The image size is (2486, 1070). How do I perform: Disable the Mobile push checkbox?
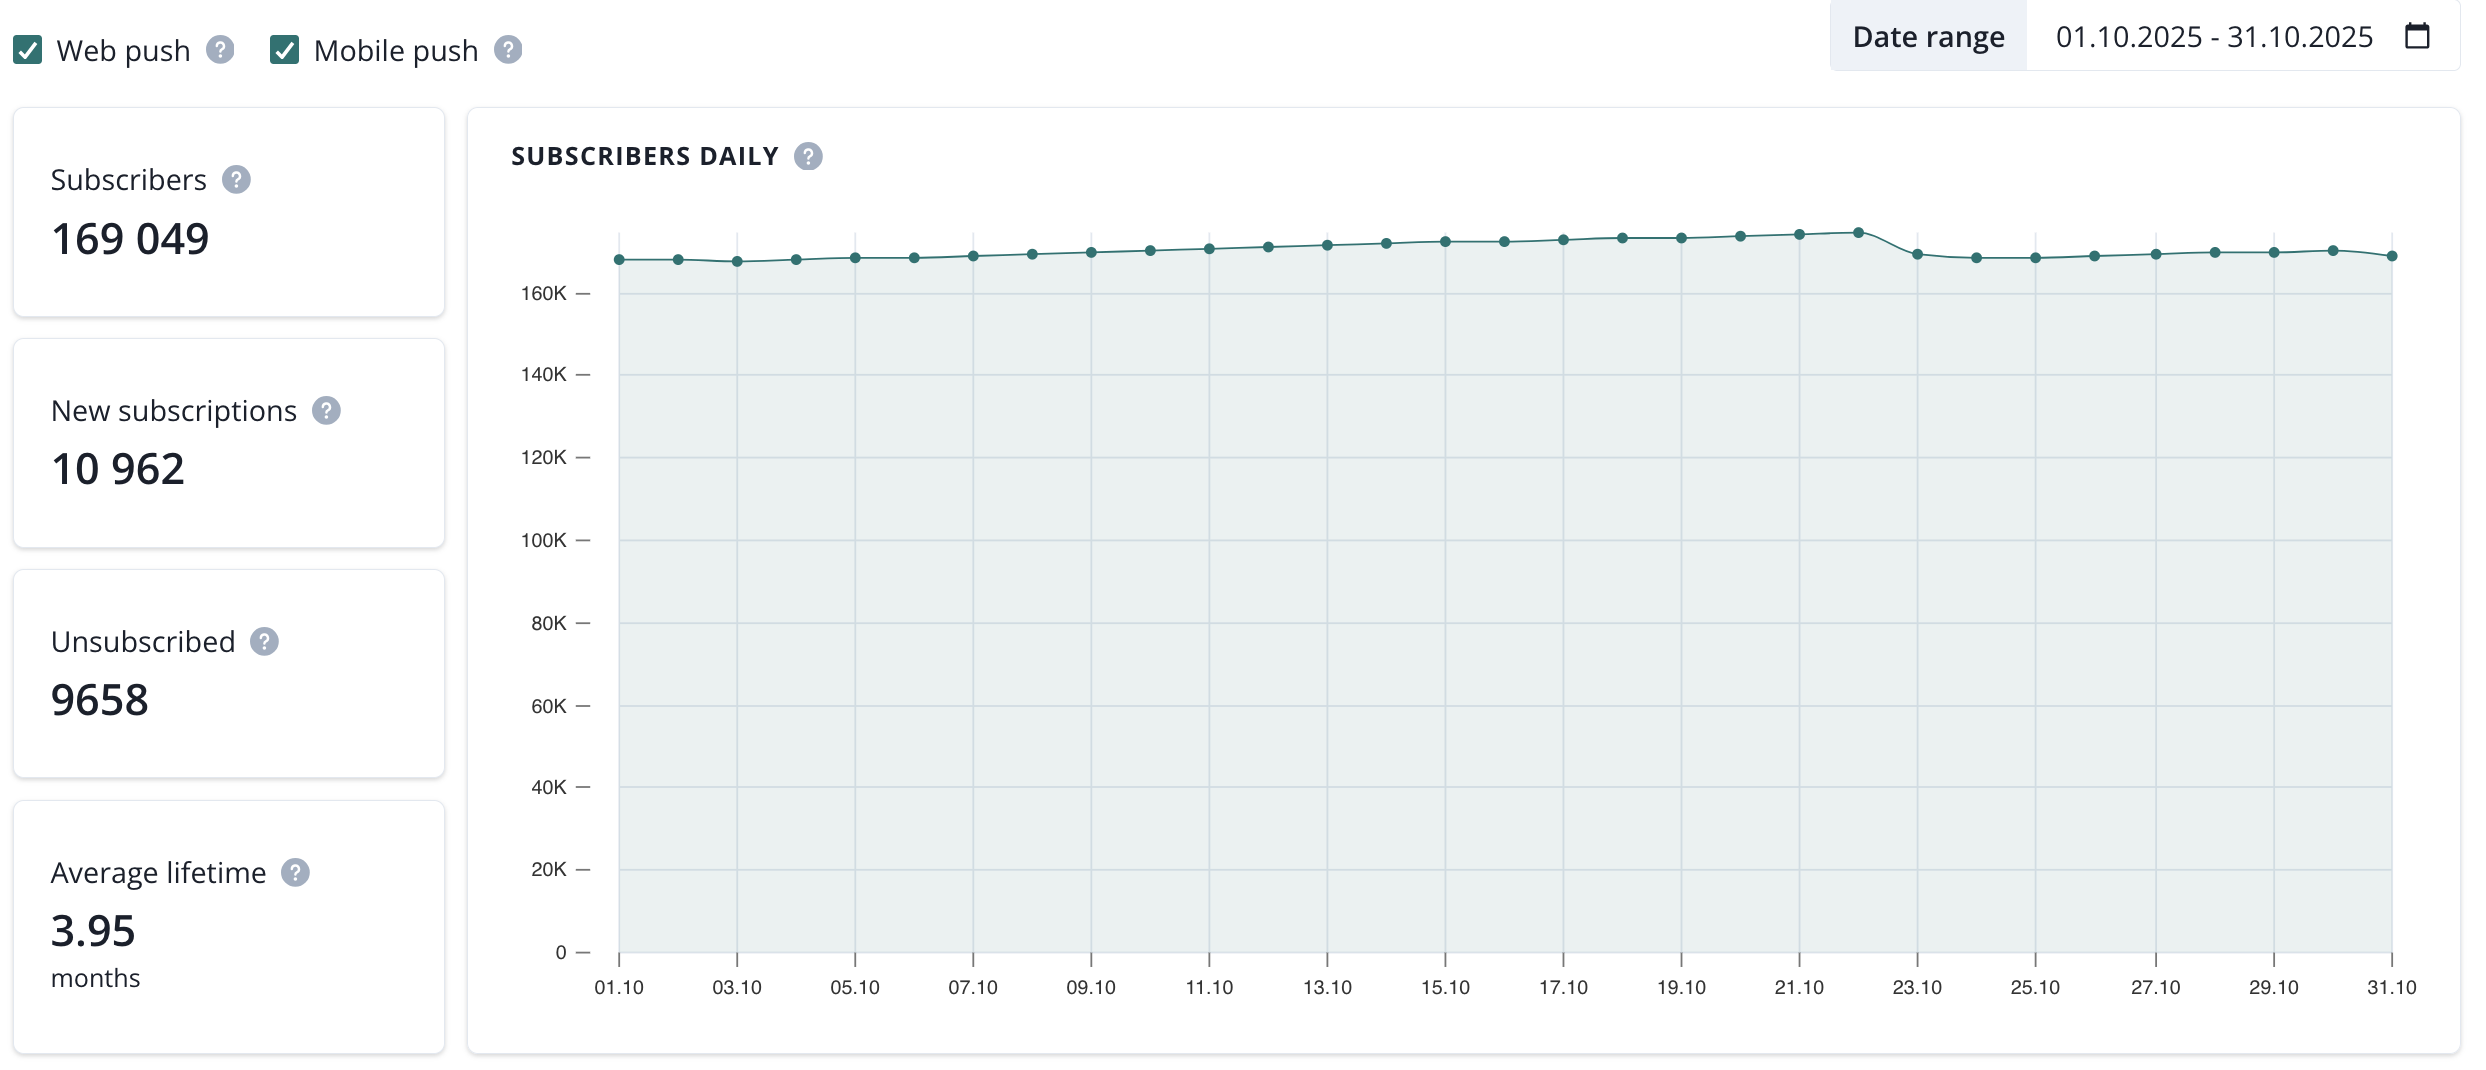coord(285,50)
